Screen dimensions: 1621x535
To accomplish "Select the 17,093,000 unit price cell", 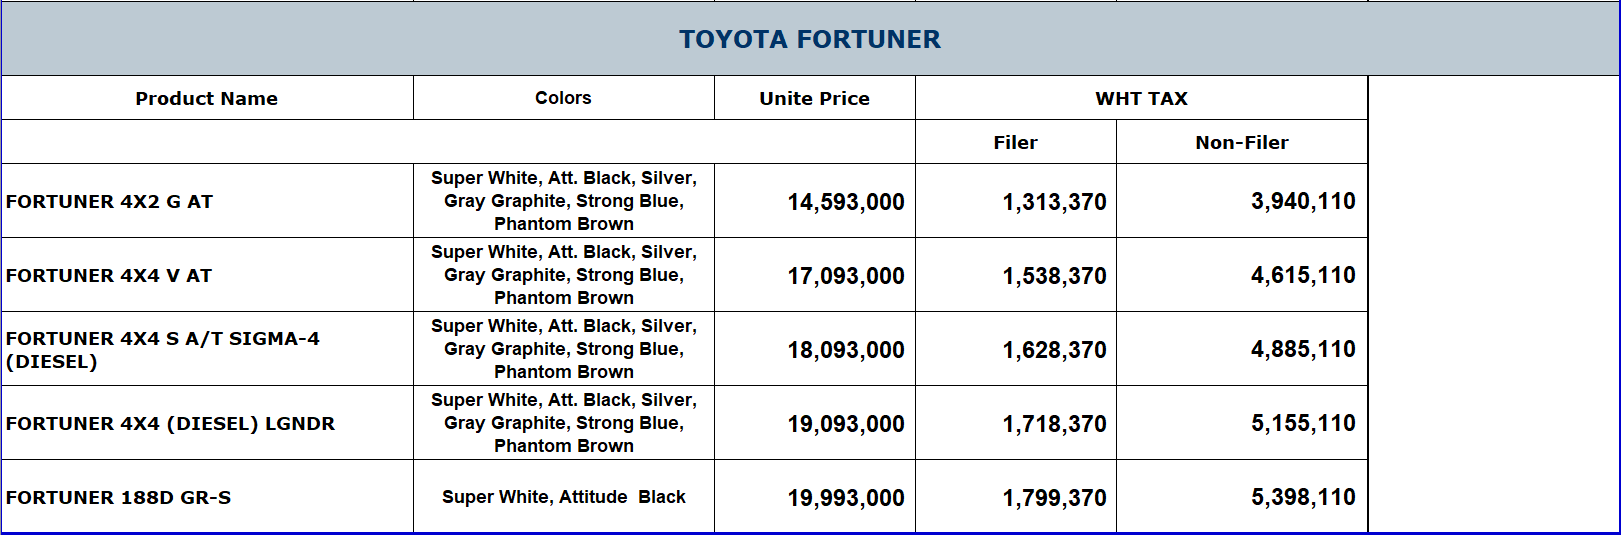I will tap(815, 275).
